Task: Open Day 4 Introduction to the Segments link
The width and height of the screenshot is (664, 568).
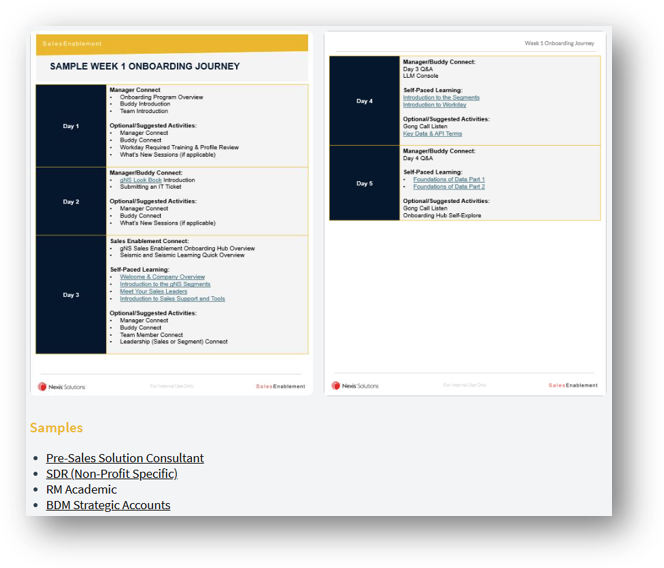Action: (441, 97)
